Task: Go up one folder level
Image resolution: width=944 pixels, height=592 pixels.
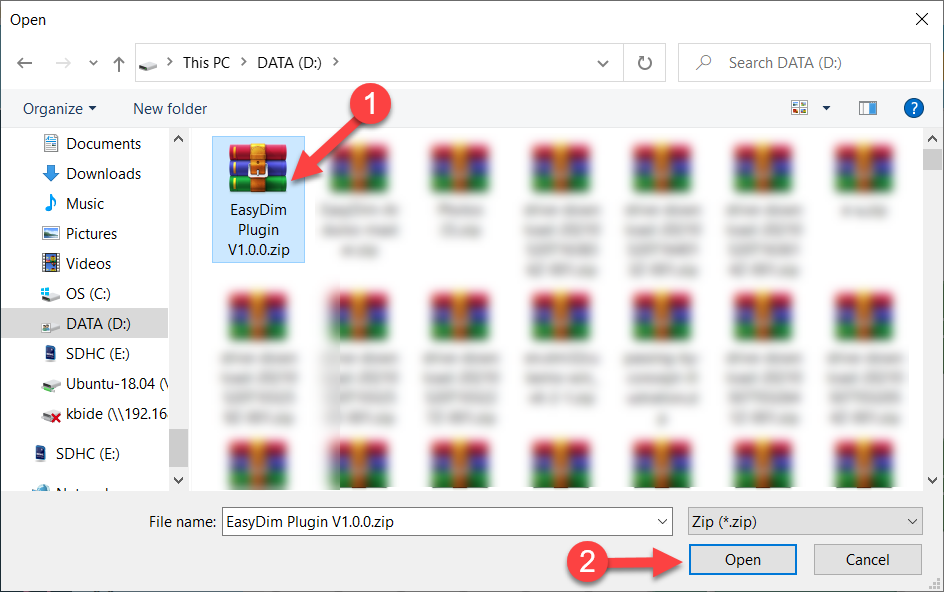Action: (x=119, y=63)
